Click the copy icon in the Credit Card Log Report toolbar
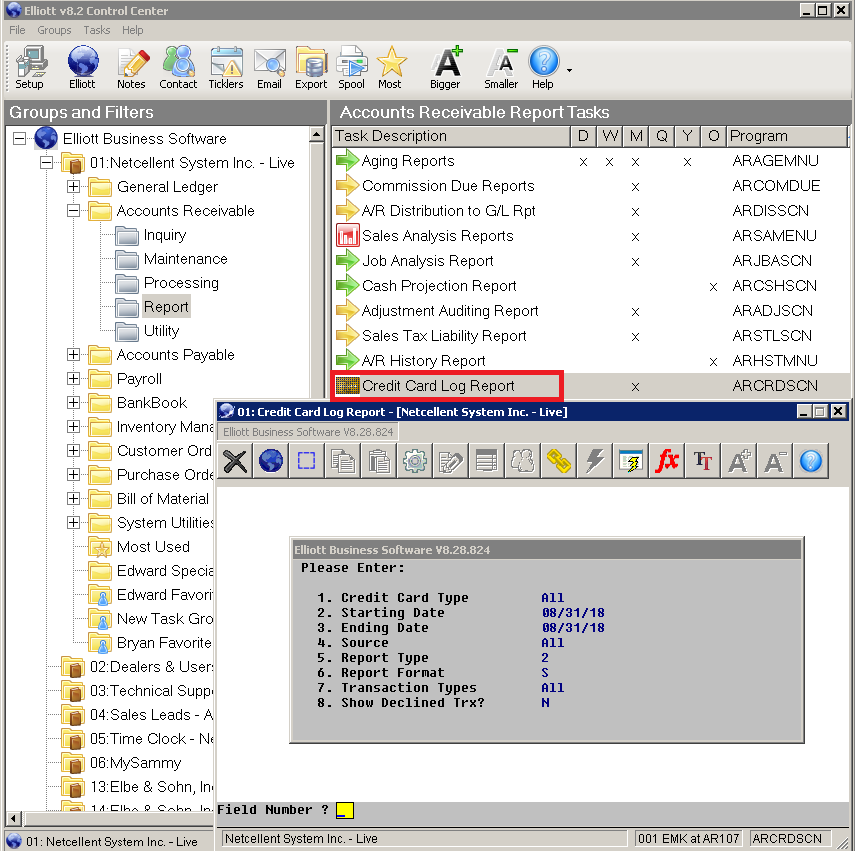This screenshot has height=851, width=855. 343,461
